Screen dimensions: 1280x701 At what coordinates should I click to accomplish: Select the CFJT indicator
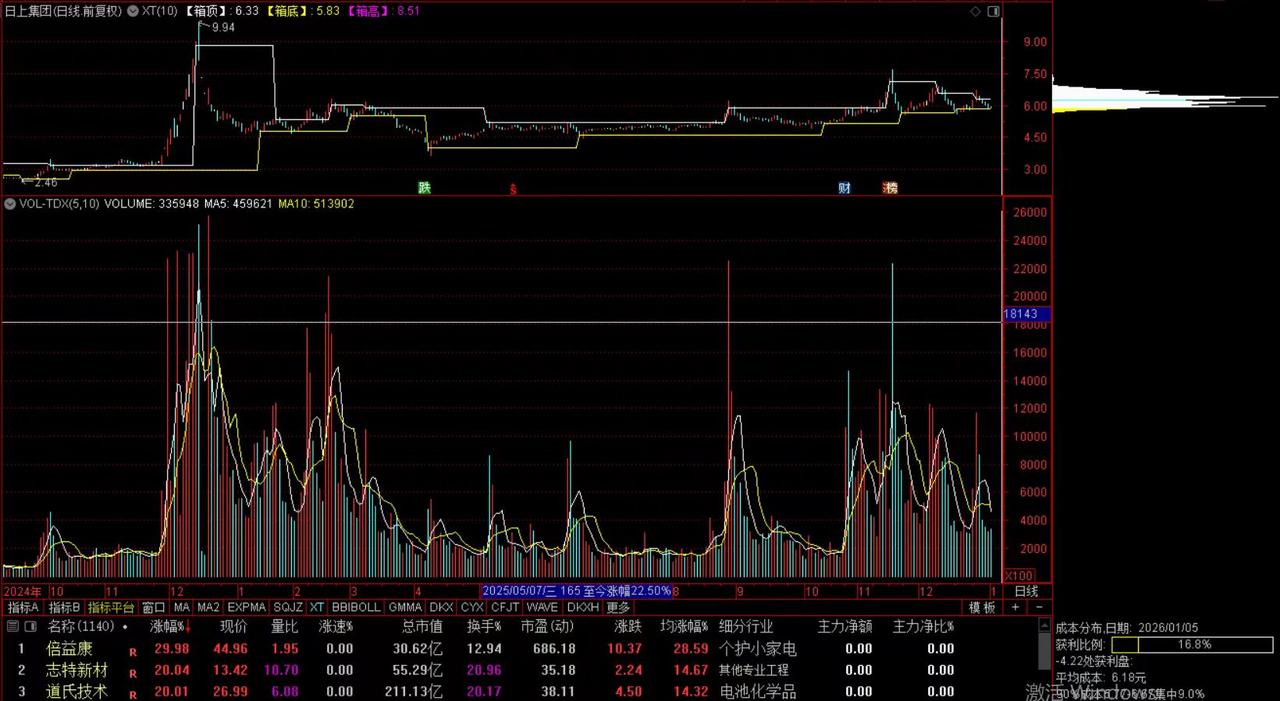[505, 607]
